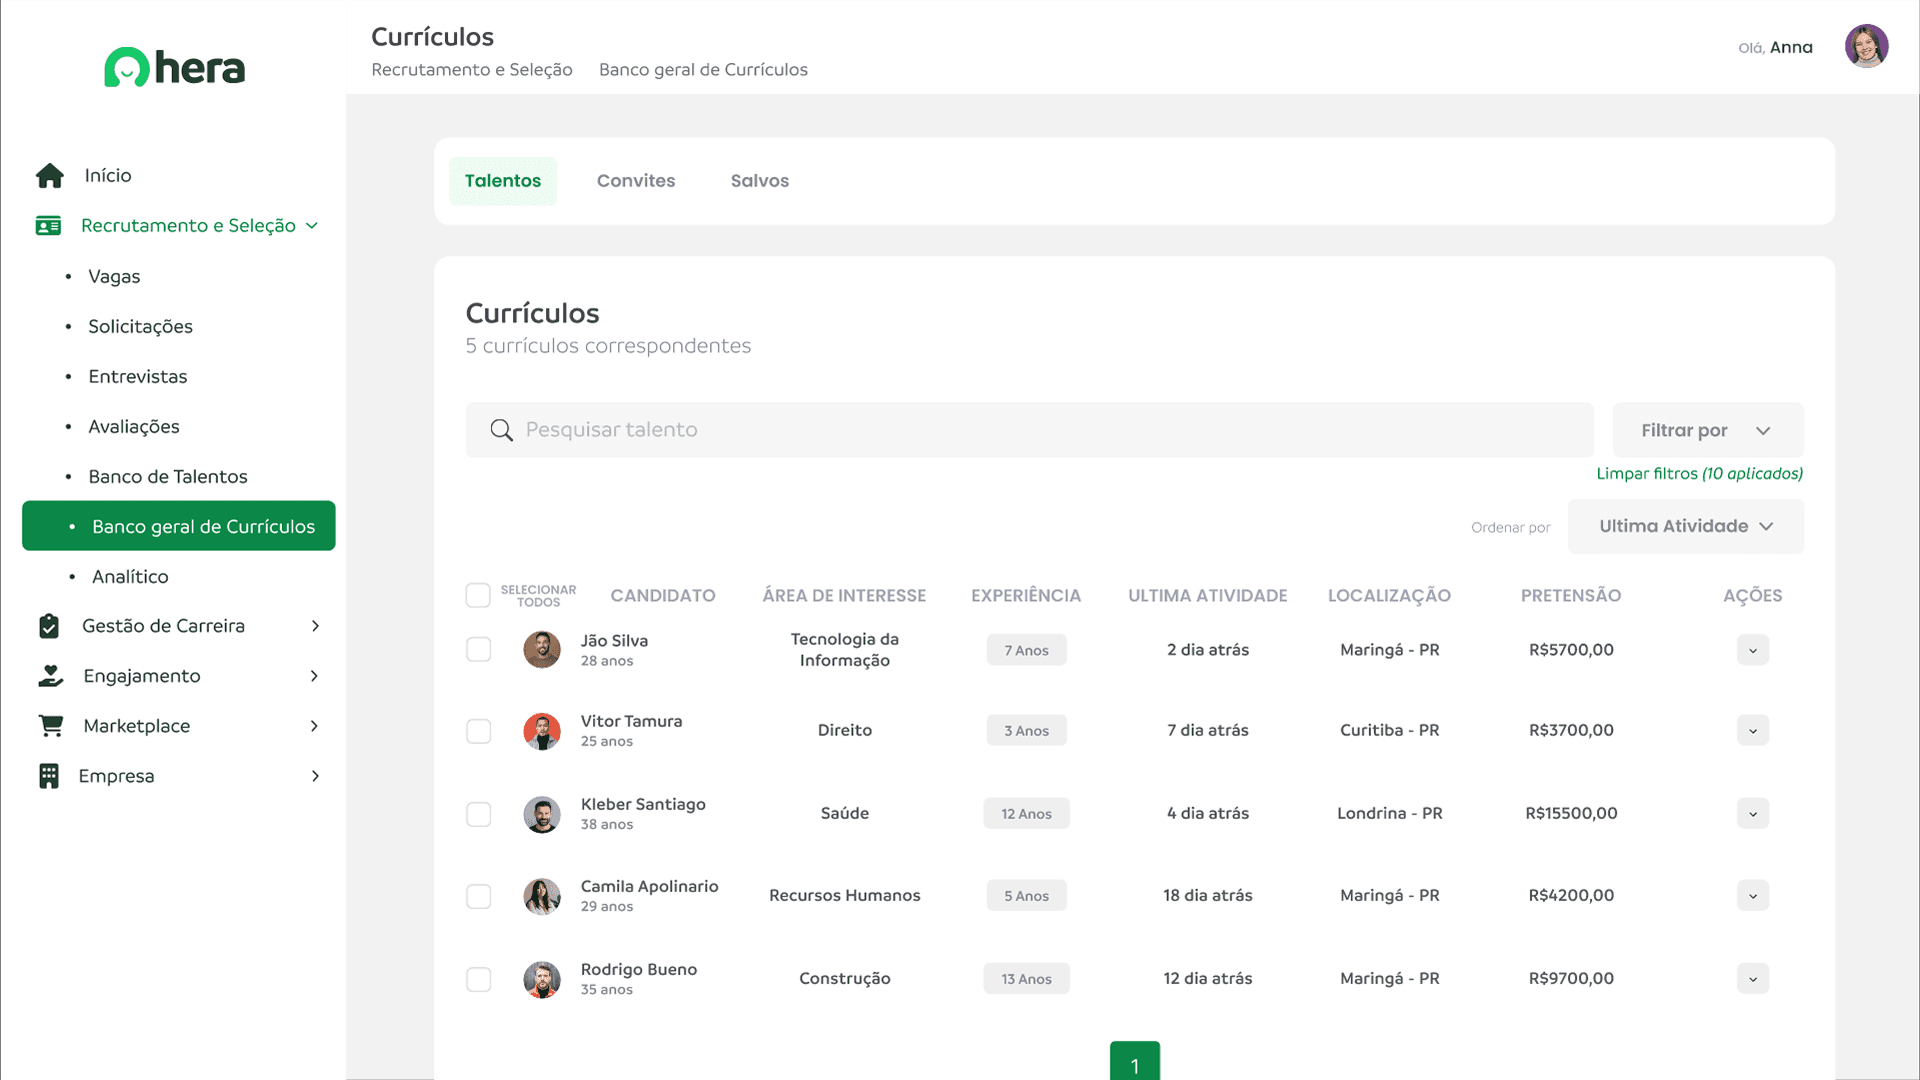Open the Ultima Atividade sort dropdown
The width and height of the screenshot is (1920, 1080).
pos(1685,526)
